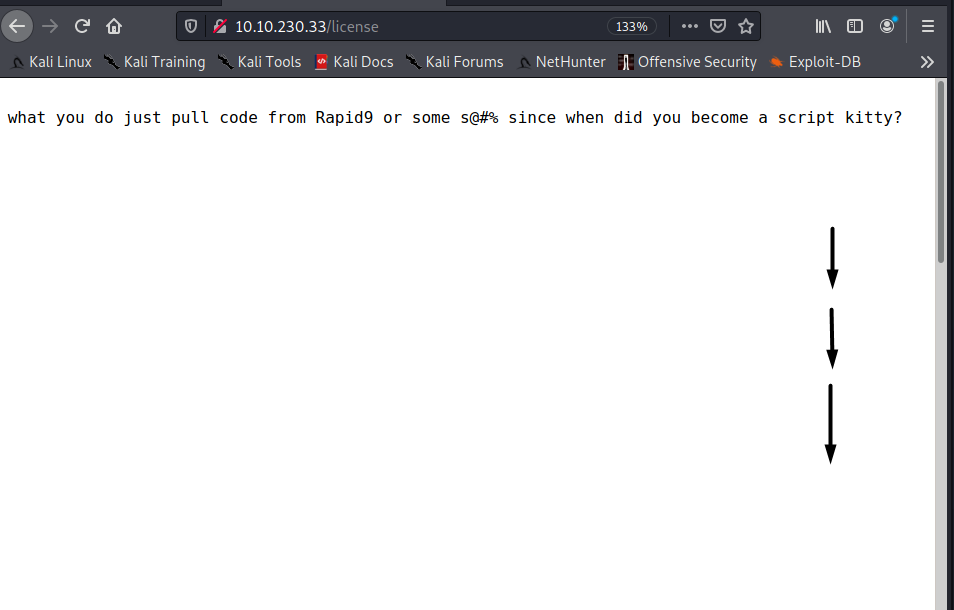This screenshot has height=610, width=954.
Task: Go back to the previous page
Action: point(17,26)
